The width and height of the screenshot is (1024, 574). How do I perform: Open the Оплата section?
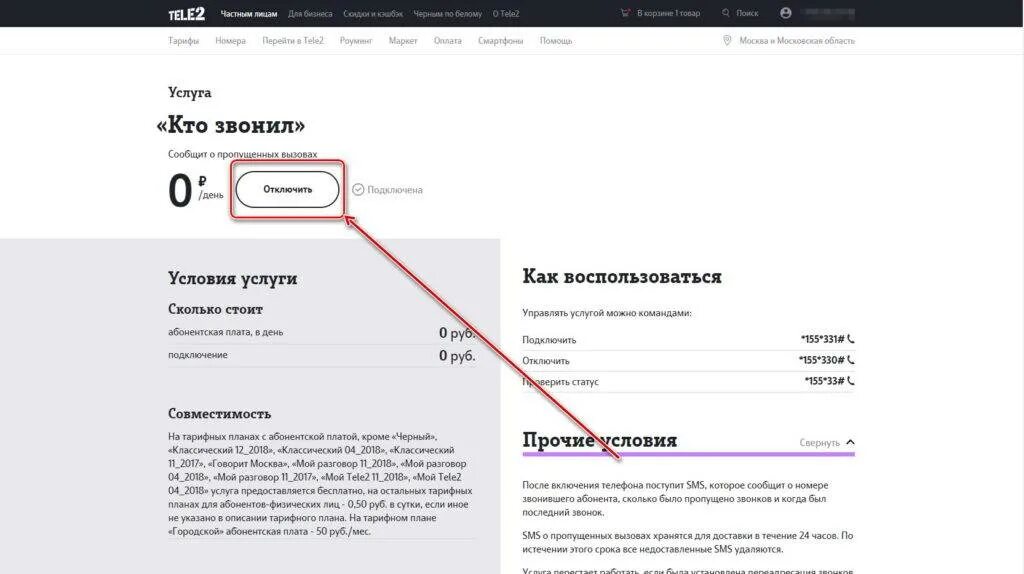point(447,40)
